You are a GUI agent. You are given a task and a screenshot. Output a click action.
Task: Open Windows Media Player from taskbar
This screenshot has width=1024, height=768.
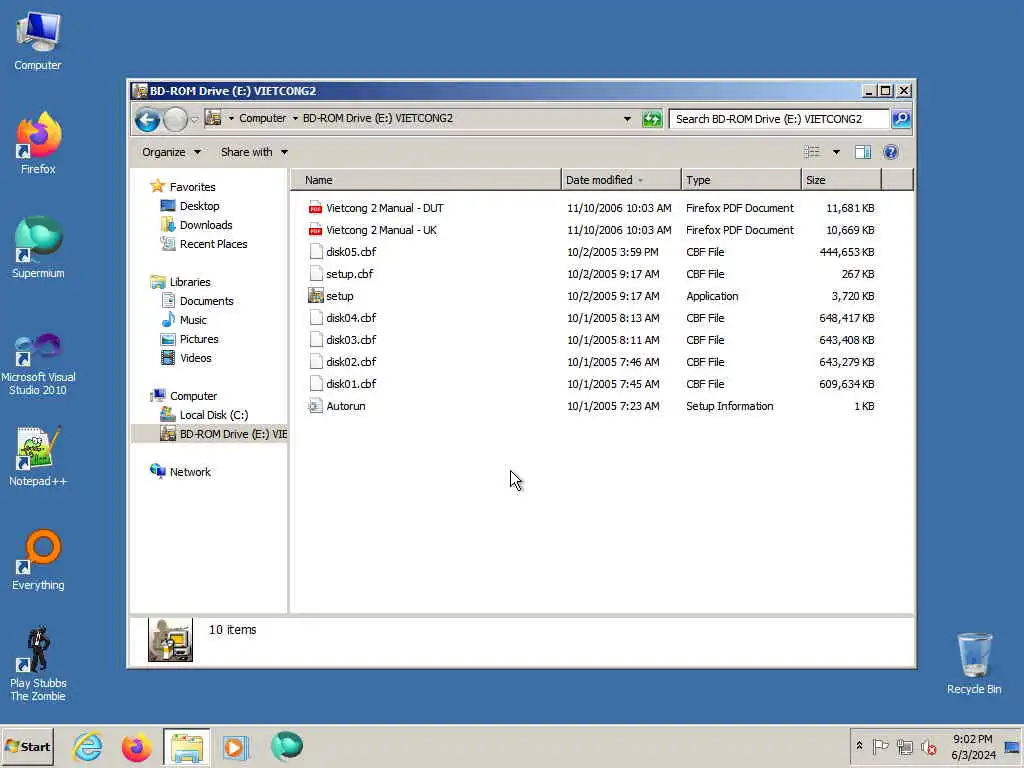[x=235, y=747]
